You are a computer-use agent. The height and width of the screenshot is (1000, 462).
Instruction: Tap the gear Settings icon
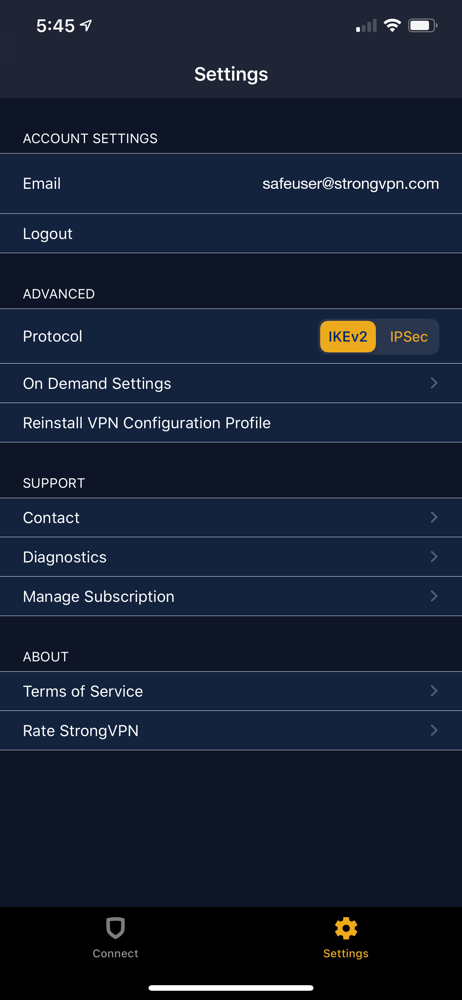pyautogui.click(x=346, y=928)
